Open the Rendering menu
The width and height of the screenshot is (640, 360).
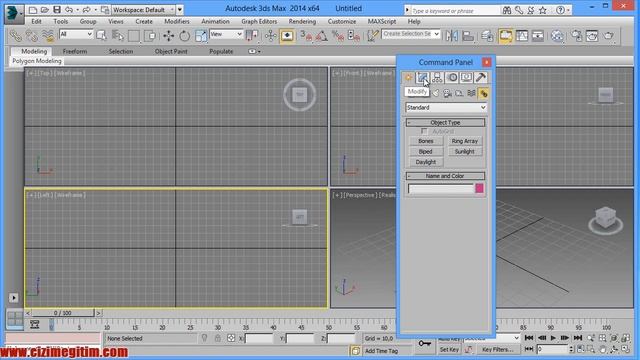(x=302, y=21)
